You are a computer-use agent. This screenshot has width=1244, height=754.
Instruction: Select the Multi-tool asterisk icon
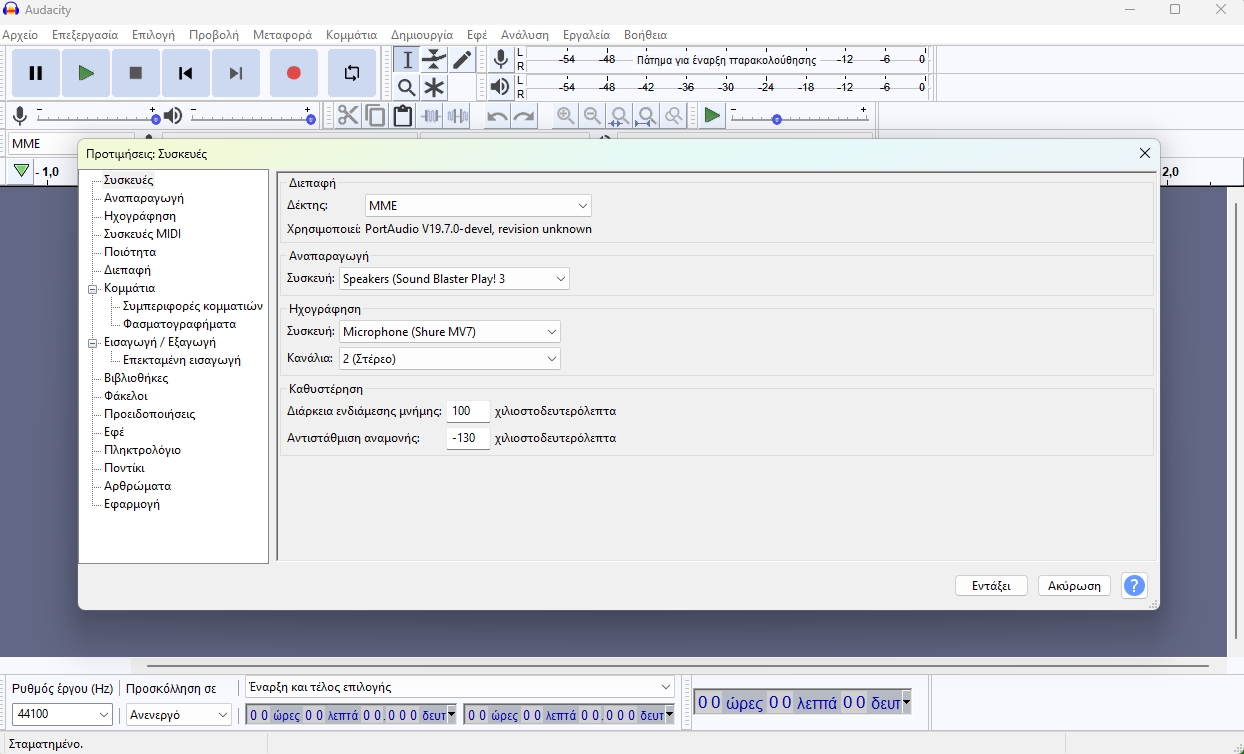click(x=434, y=88)
